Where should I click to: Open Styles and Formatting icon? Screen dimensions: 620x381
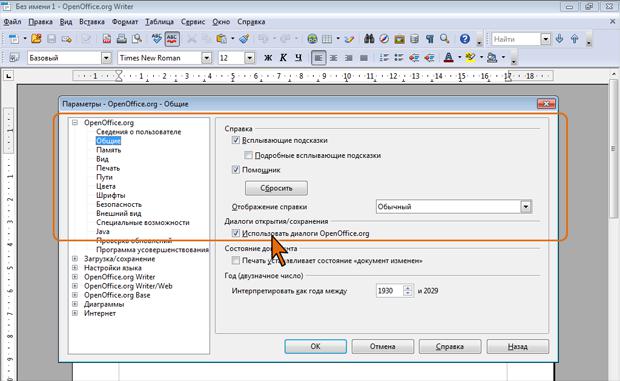[x=14, y=58]
